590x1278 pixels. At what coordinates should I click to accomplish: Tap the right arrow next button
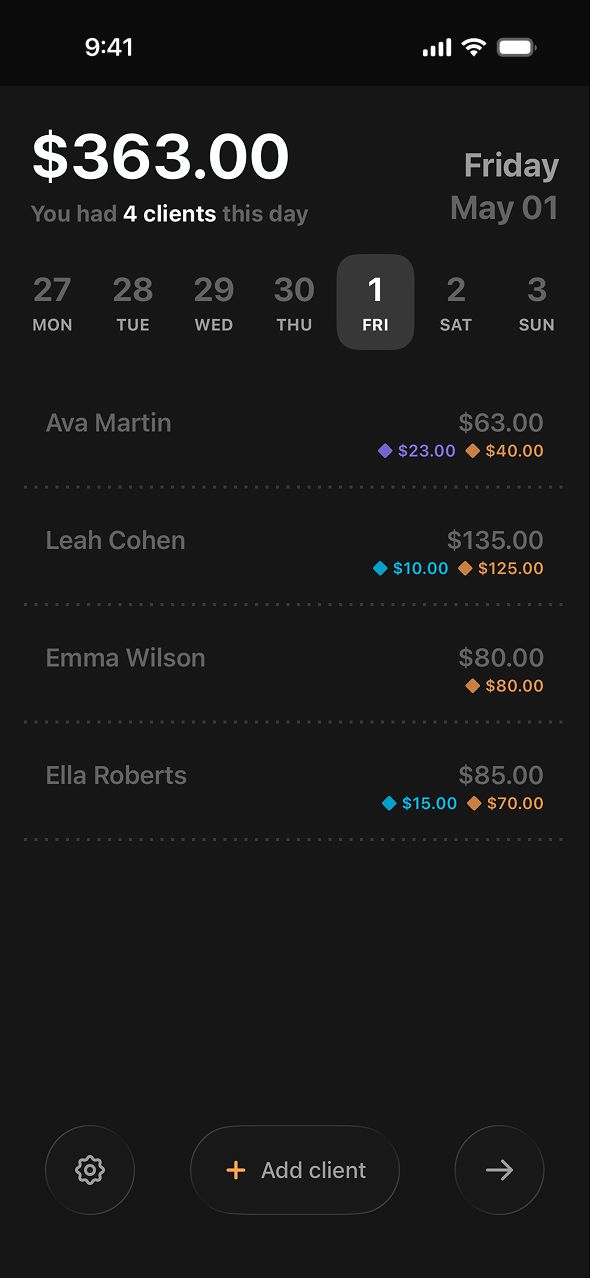point(499,1170)
